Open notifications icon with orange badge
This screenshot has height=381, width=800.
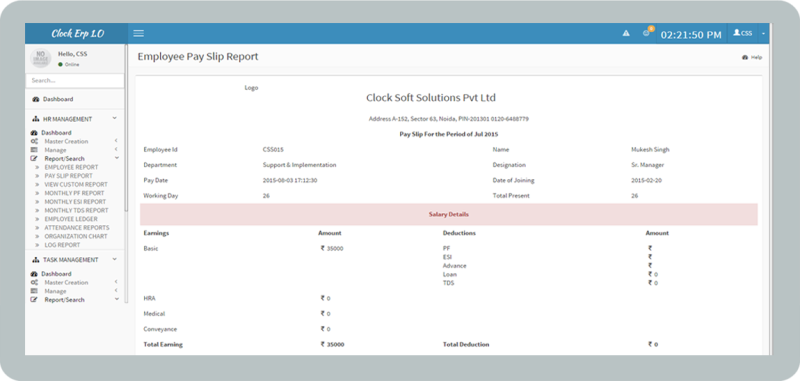(x=647, y=32)
